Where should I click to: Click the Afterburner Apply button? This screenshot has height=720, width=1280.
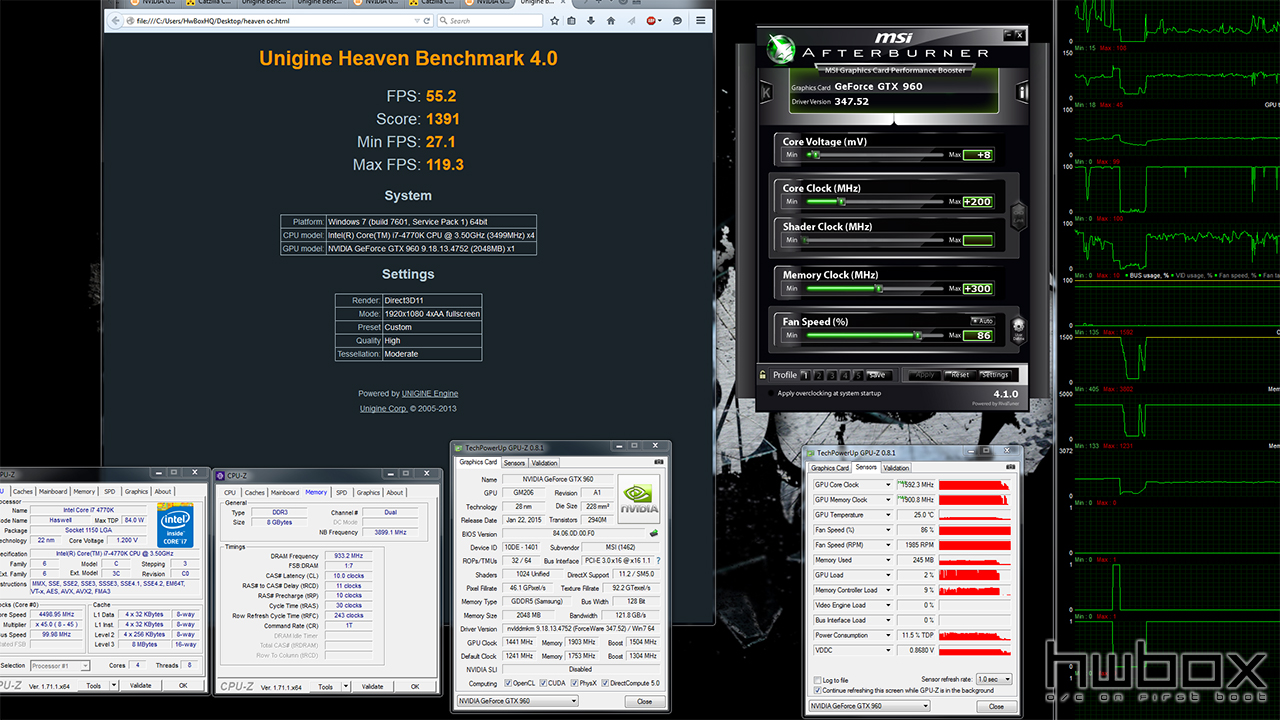[925, 375]
